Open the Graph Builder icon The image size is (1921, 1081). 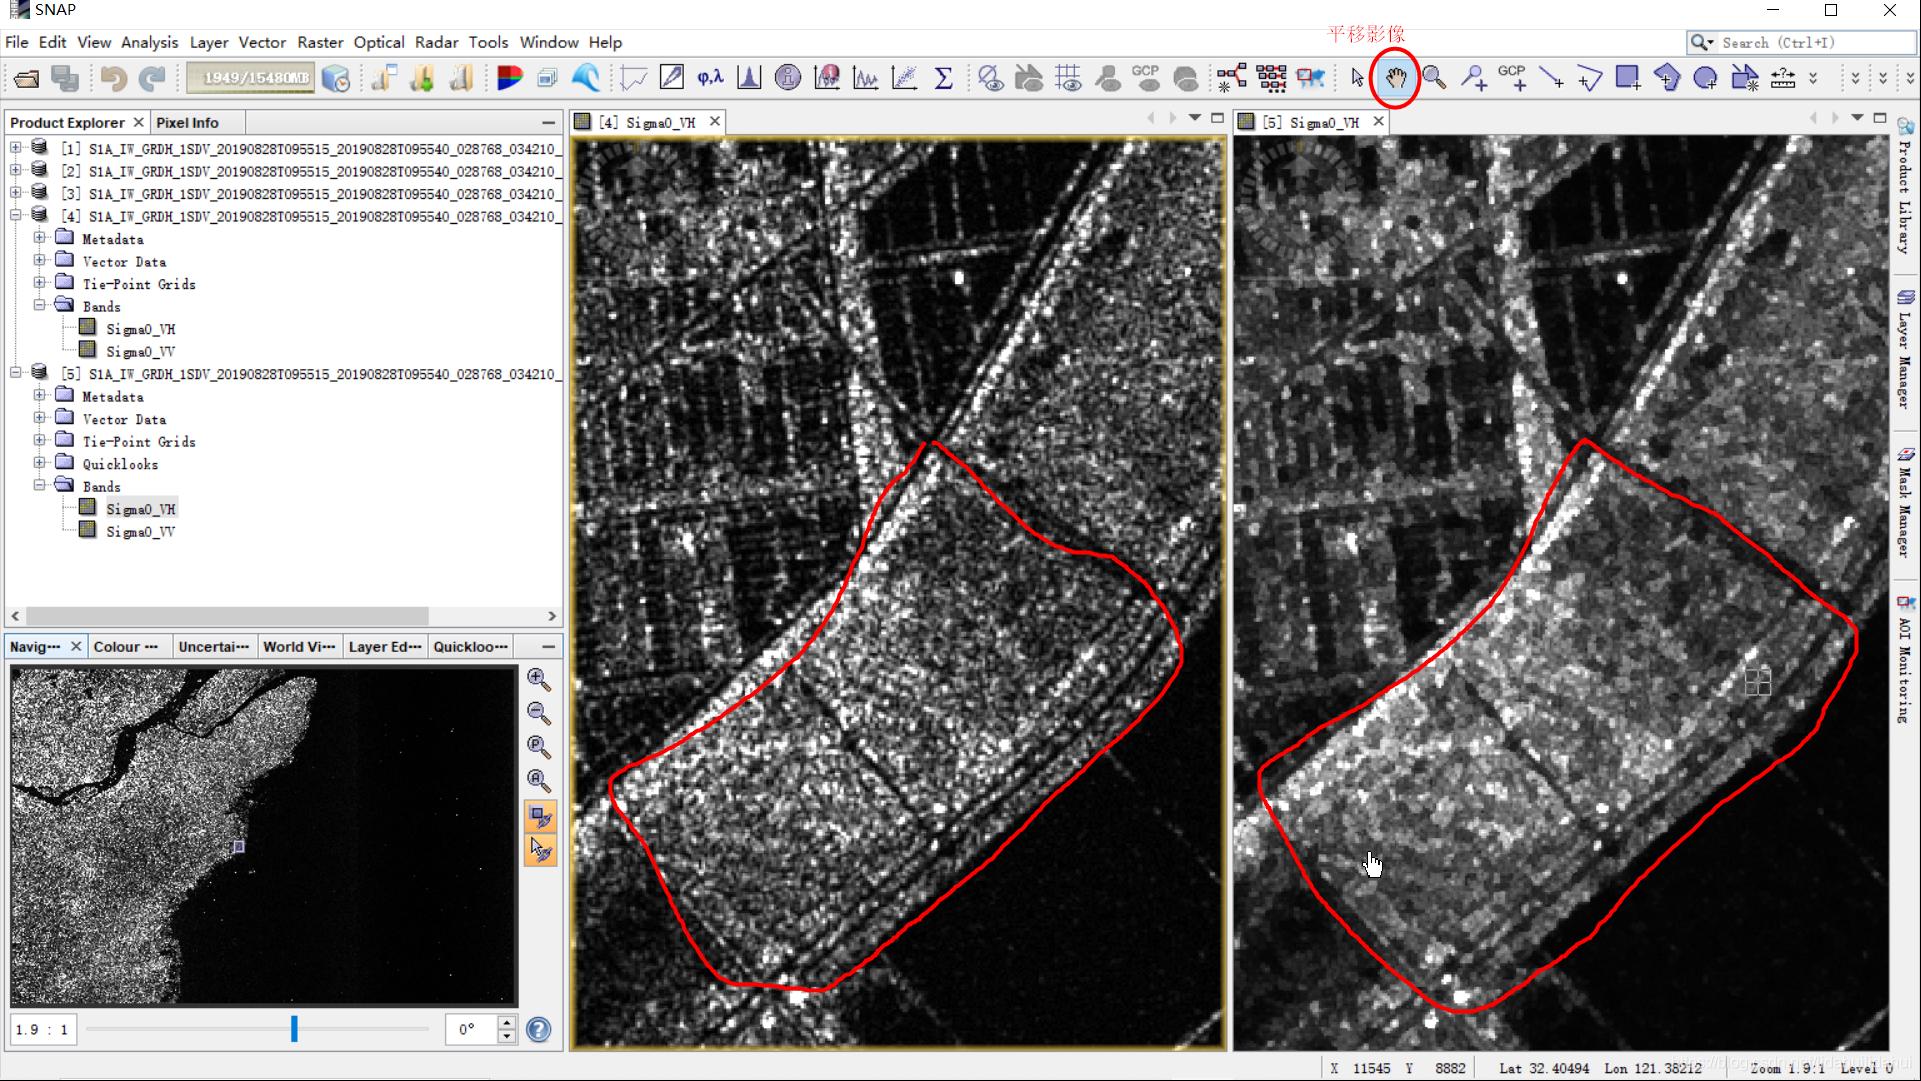(1231, 78)
